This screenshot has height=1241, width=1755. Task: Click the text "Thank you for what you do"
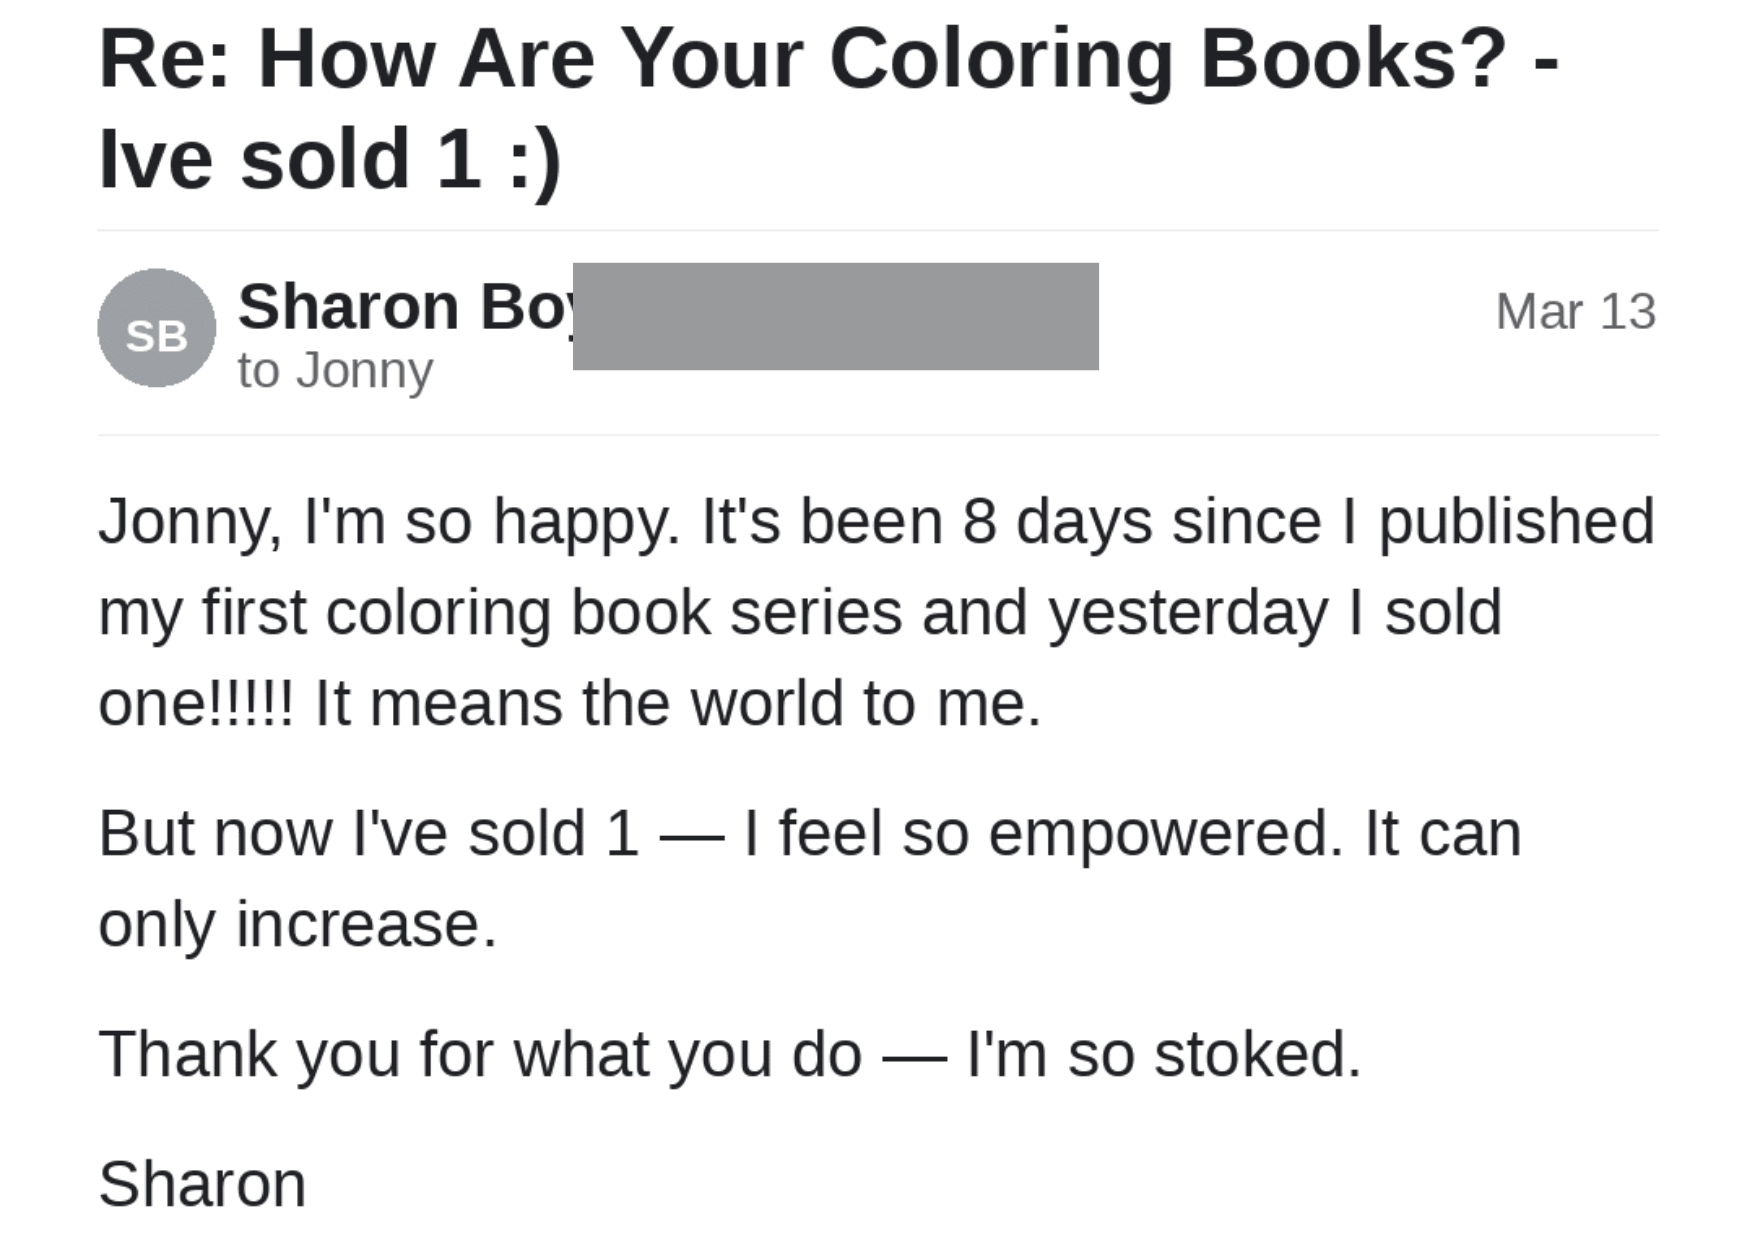point(479,1053)
